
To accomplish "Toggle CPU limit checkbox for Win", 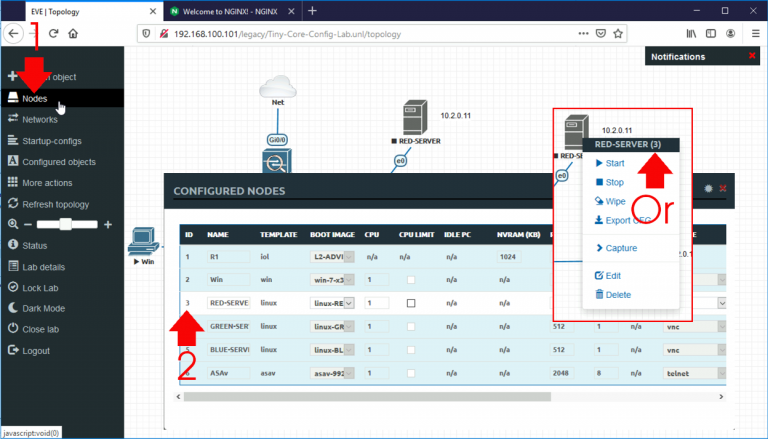I will (x=411, y=280).
